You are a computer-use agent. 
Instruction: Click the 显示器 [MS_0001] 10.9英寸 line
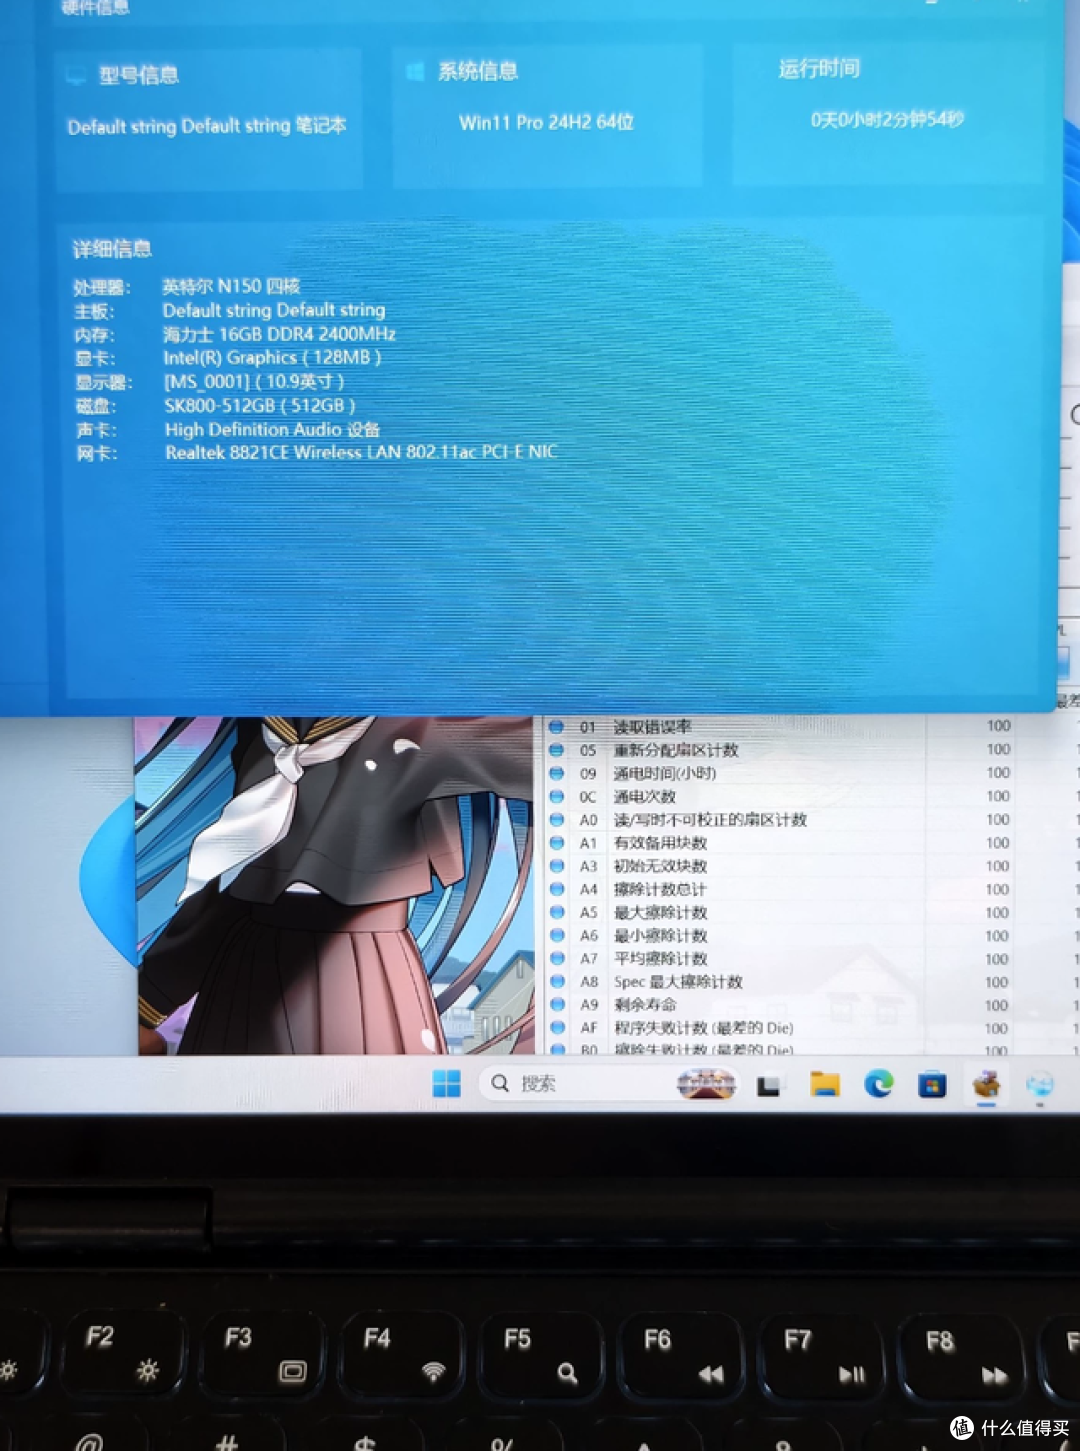pos(209,382)
